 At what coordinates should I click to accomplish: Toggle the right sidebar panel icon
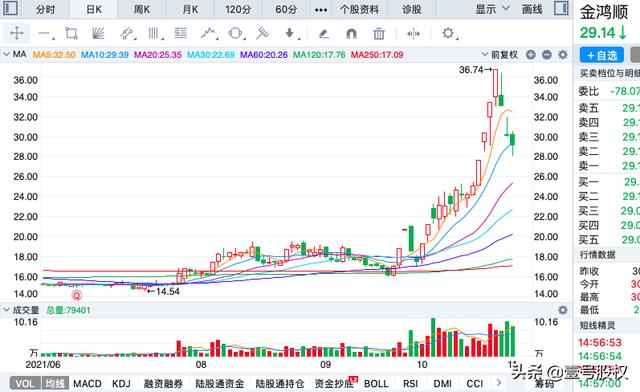coord(561,8)
